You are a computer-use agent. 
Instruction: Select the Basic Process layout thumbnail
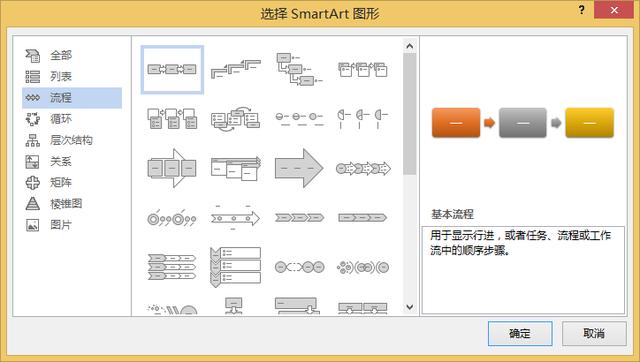pos(172,69)
